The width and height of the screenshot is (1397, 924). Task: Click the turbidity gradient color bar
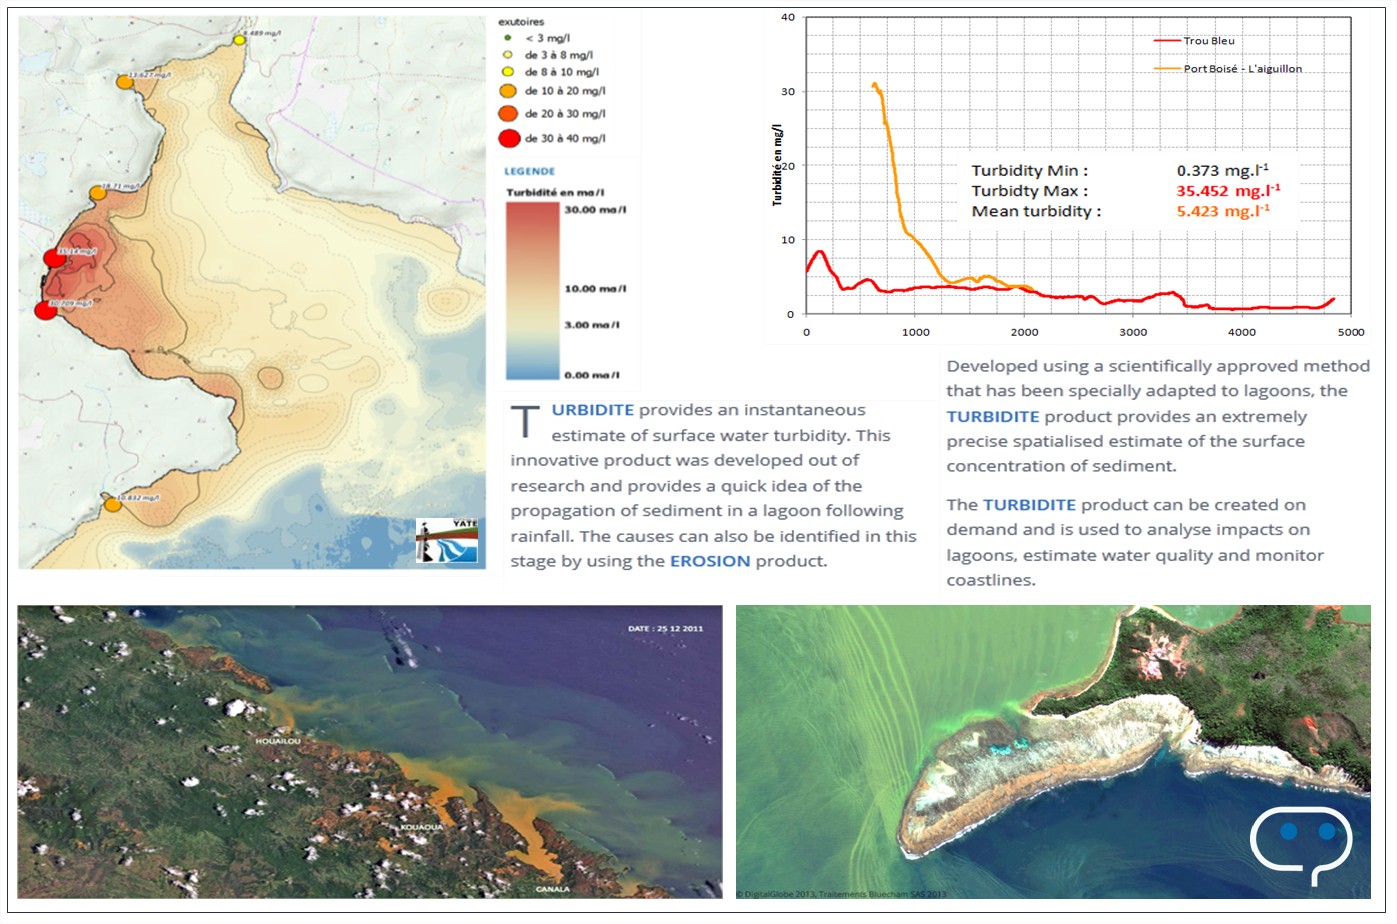click(x=532, y=291)
